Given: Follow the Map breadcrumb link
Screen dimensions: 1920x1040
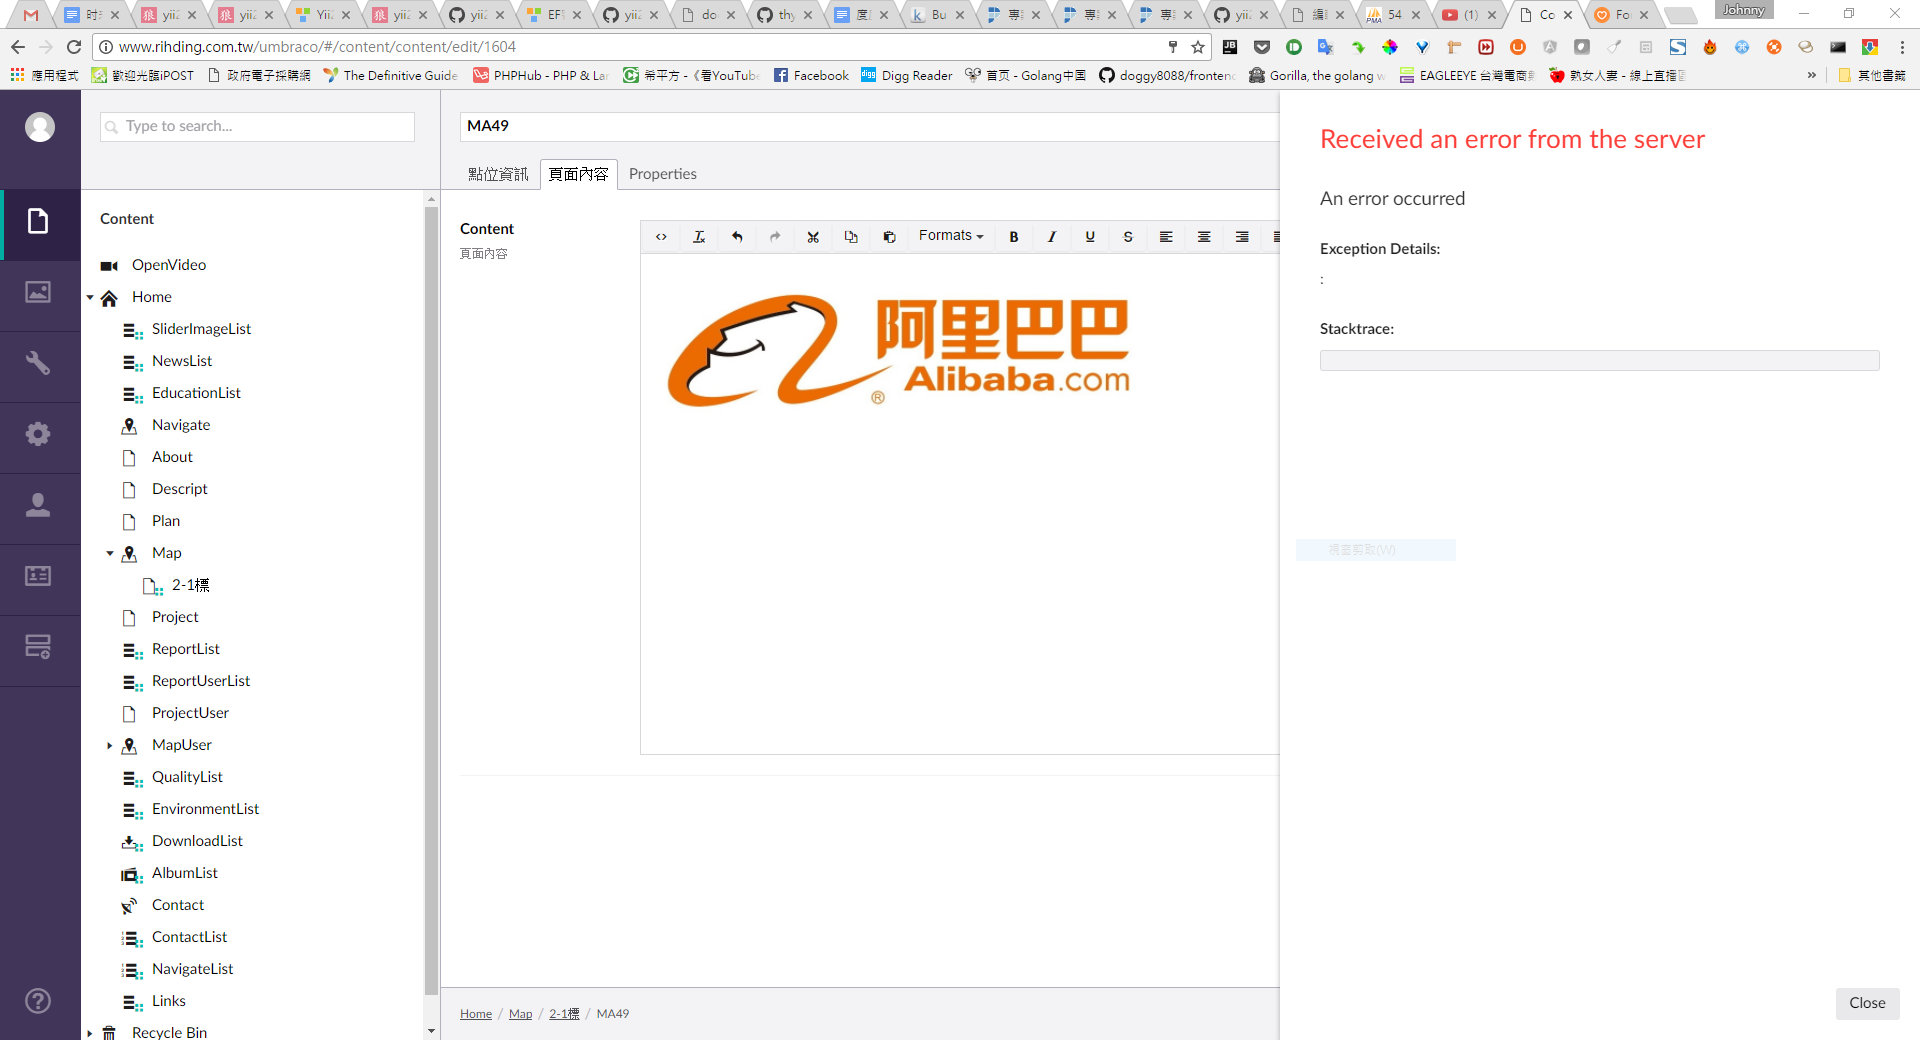Looking at the screenshot, I should tap(520, 1014).
